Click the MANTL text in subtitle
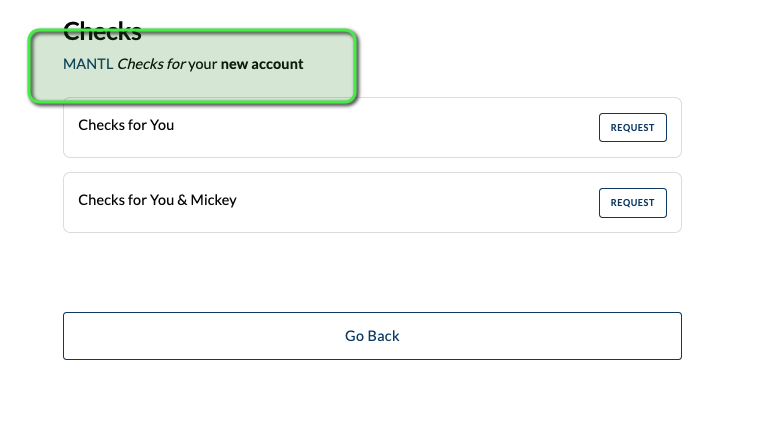Screen dimensions: 768x439 pyautogui.click(x=88, y=65)
